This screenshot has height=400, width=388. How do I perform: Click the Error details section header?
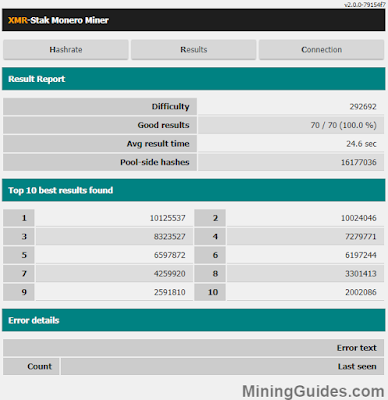click(x=194, y=320)
